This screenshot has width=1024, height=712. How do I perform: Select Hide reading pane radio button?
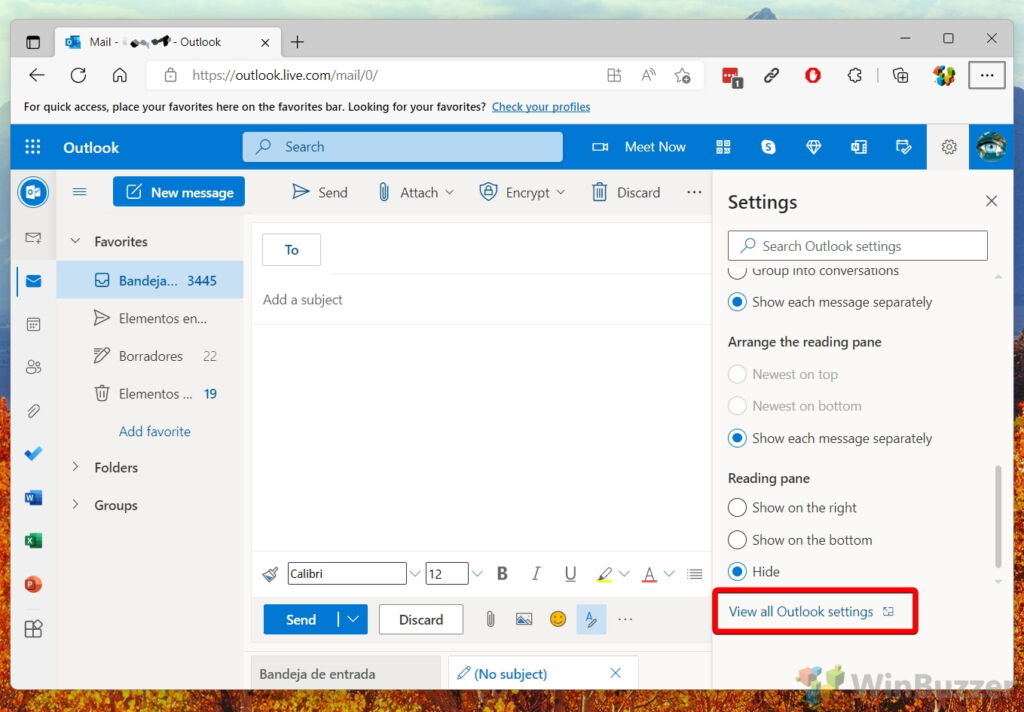[738, 572]
